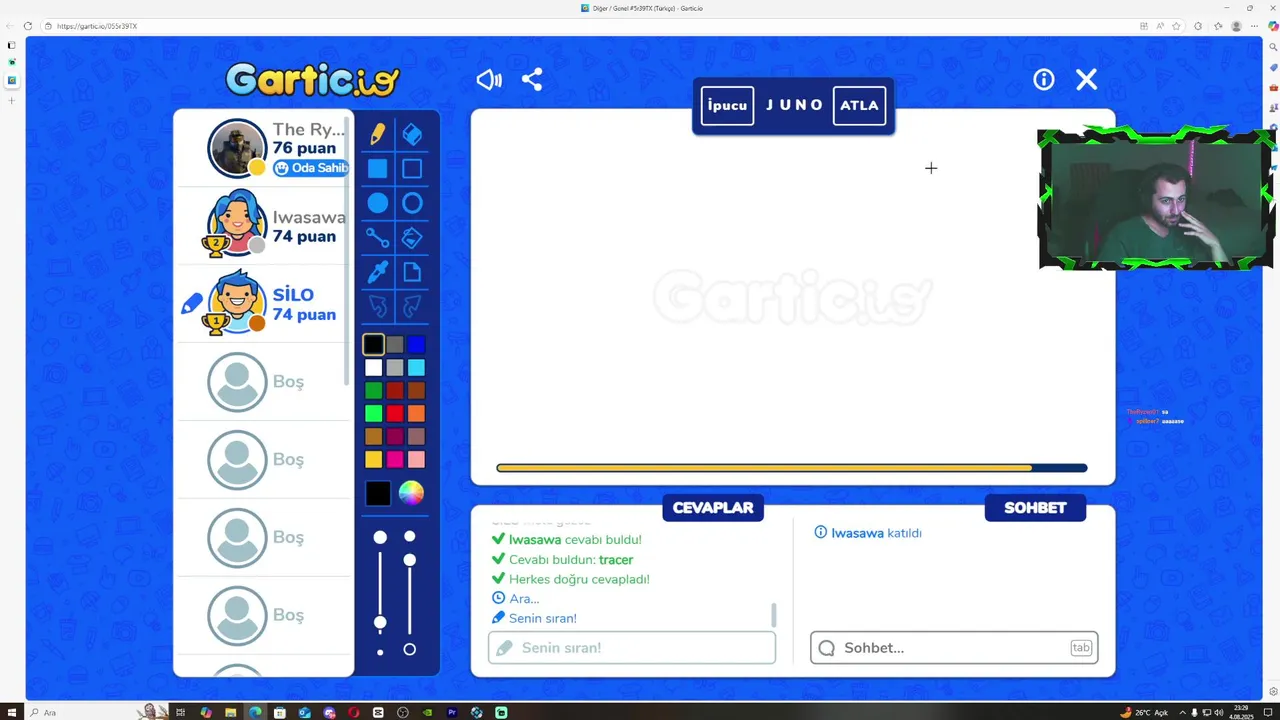Click the current color black preview box
This screenshot has height=720, width=1280.
(x=378, y=493)
